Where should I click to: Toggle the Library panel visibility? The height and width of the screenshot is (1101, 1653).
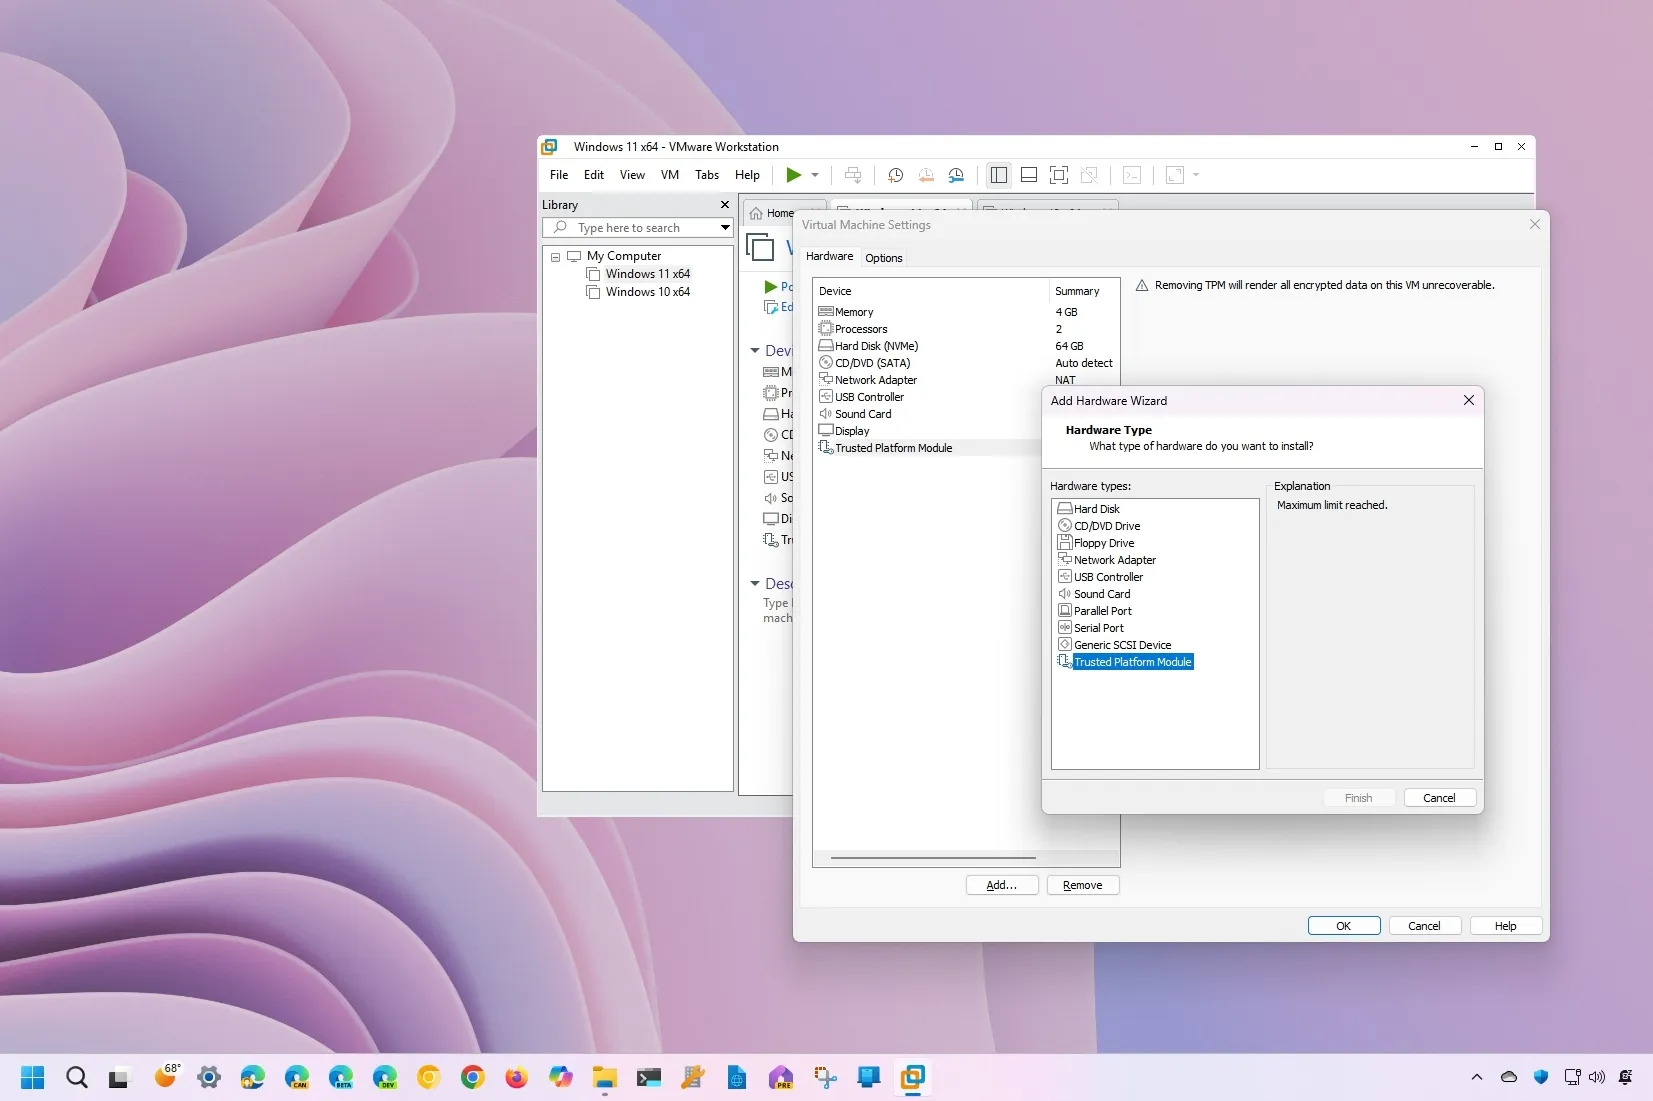coord(999,175)
